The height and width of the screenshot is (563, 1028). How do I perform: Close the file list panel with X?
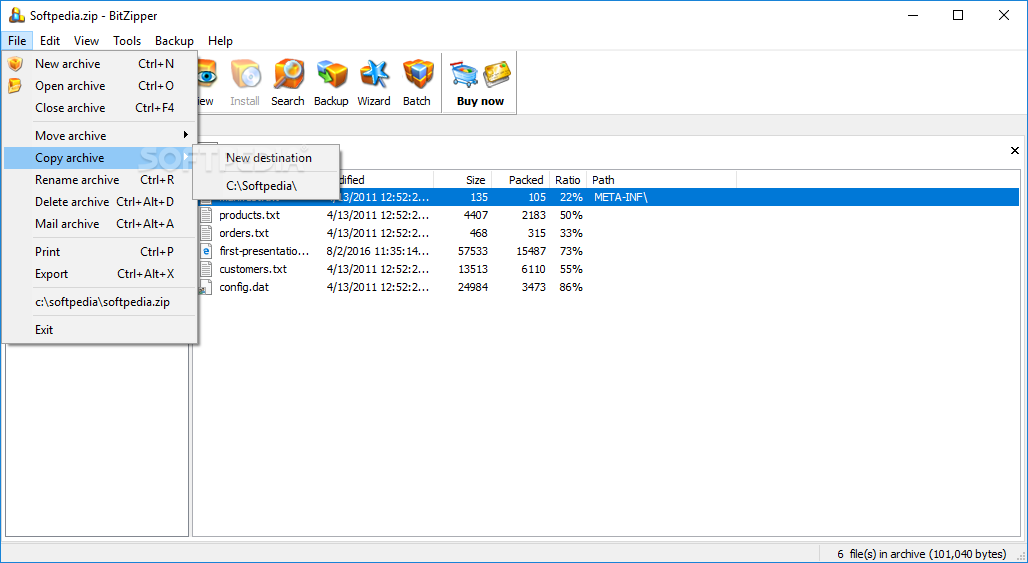(1015, 151)
